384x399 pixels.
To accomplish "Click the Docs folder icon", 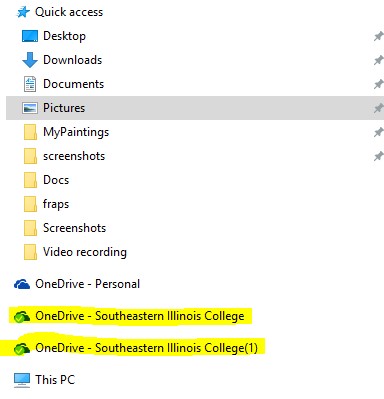I will (30, 180).
